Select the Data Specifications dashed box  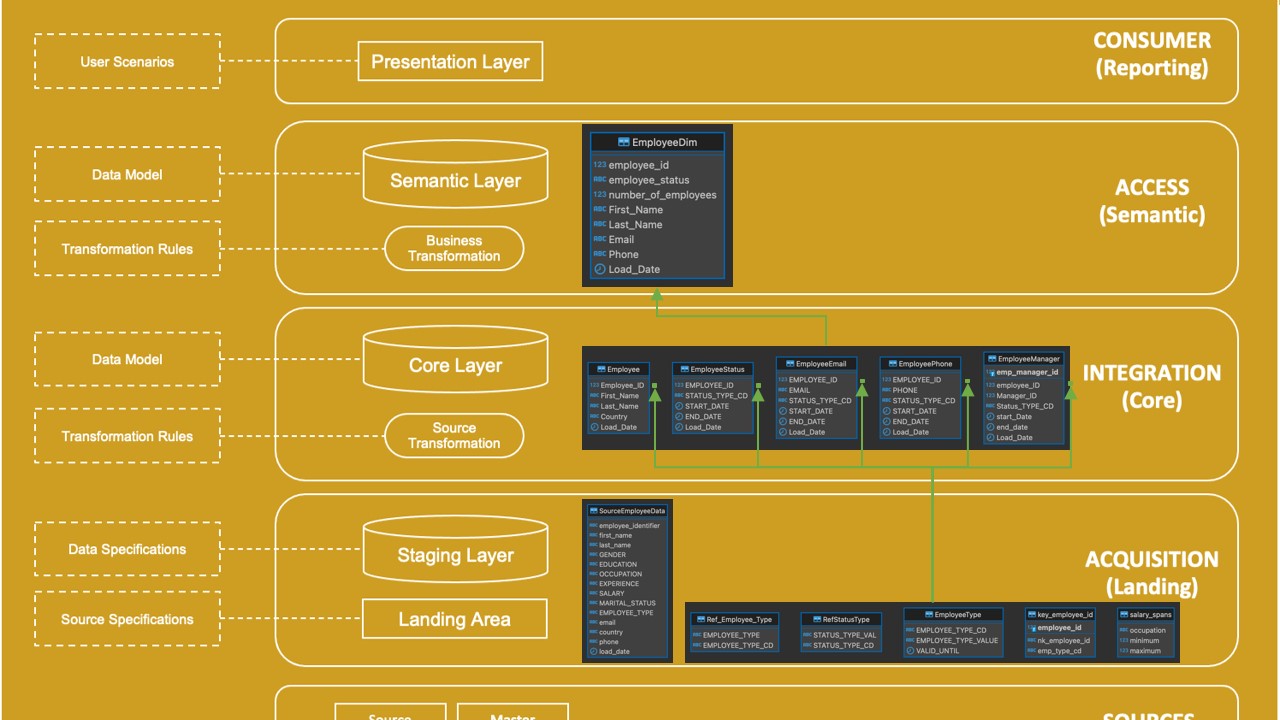tap(127, 549)
